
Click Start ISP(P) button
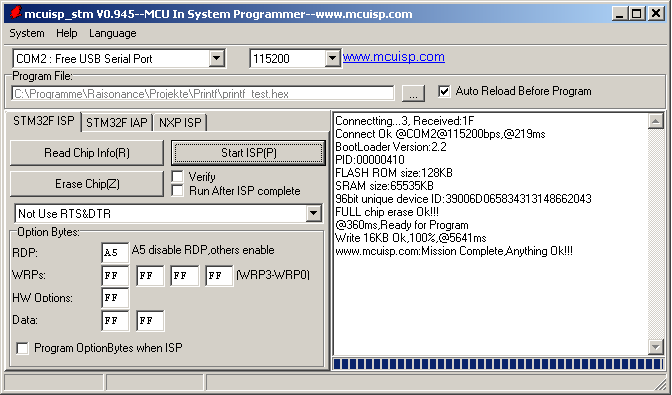coord(249,153)
